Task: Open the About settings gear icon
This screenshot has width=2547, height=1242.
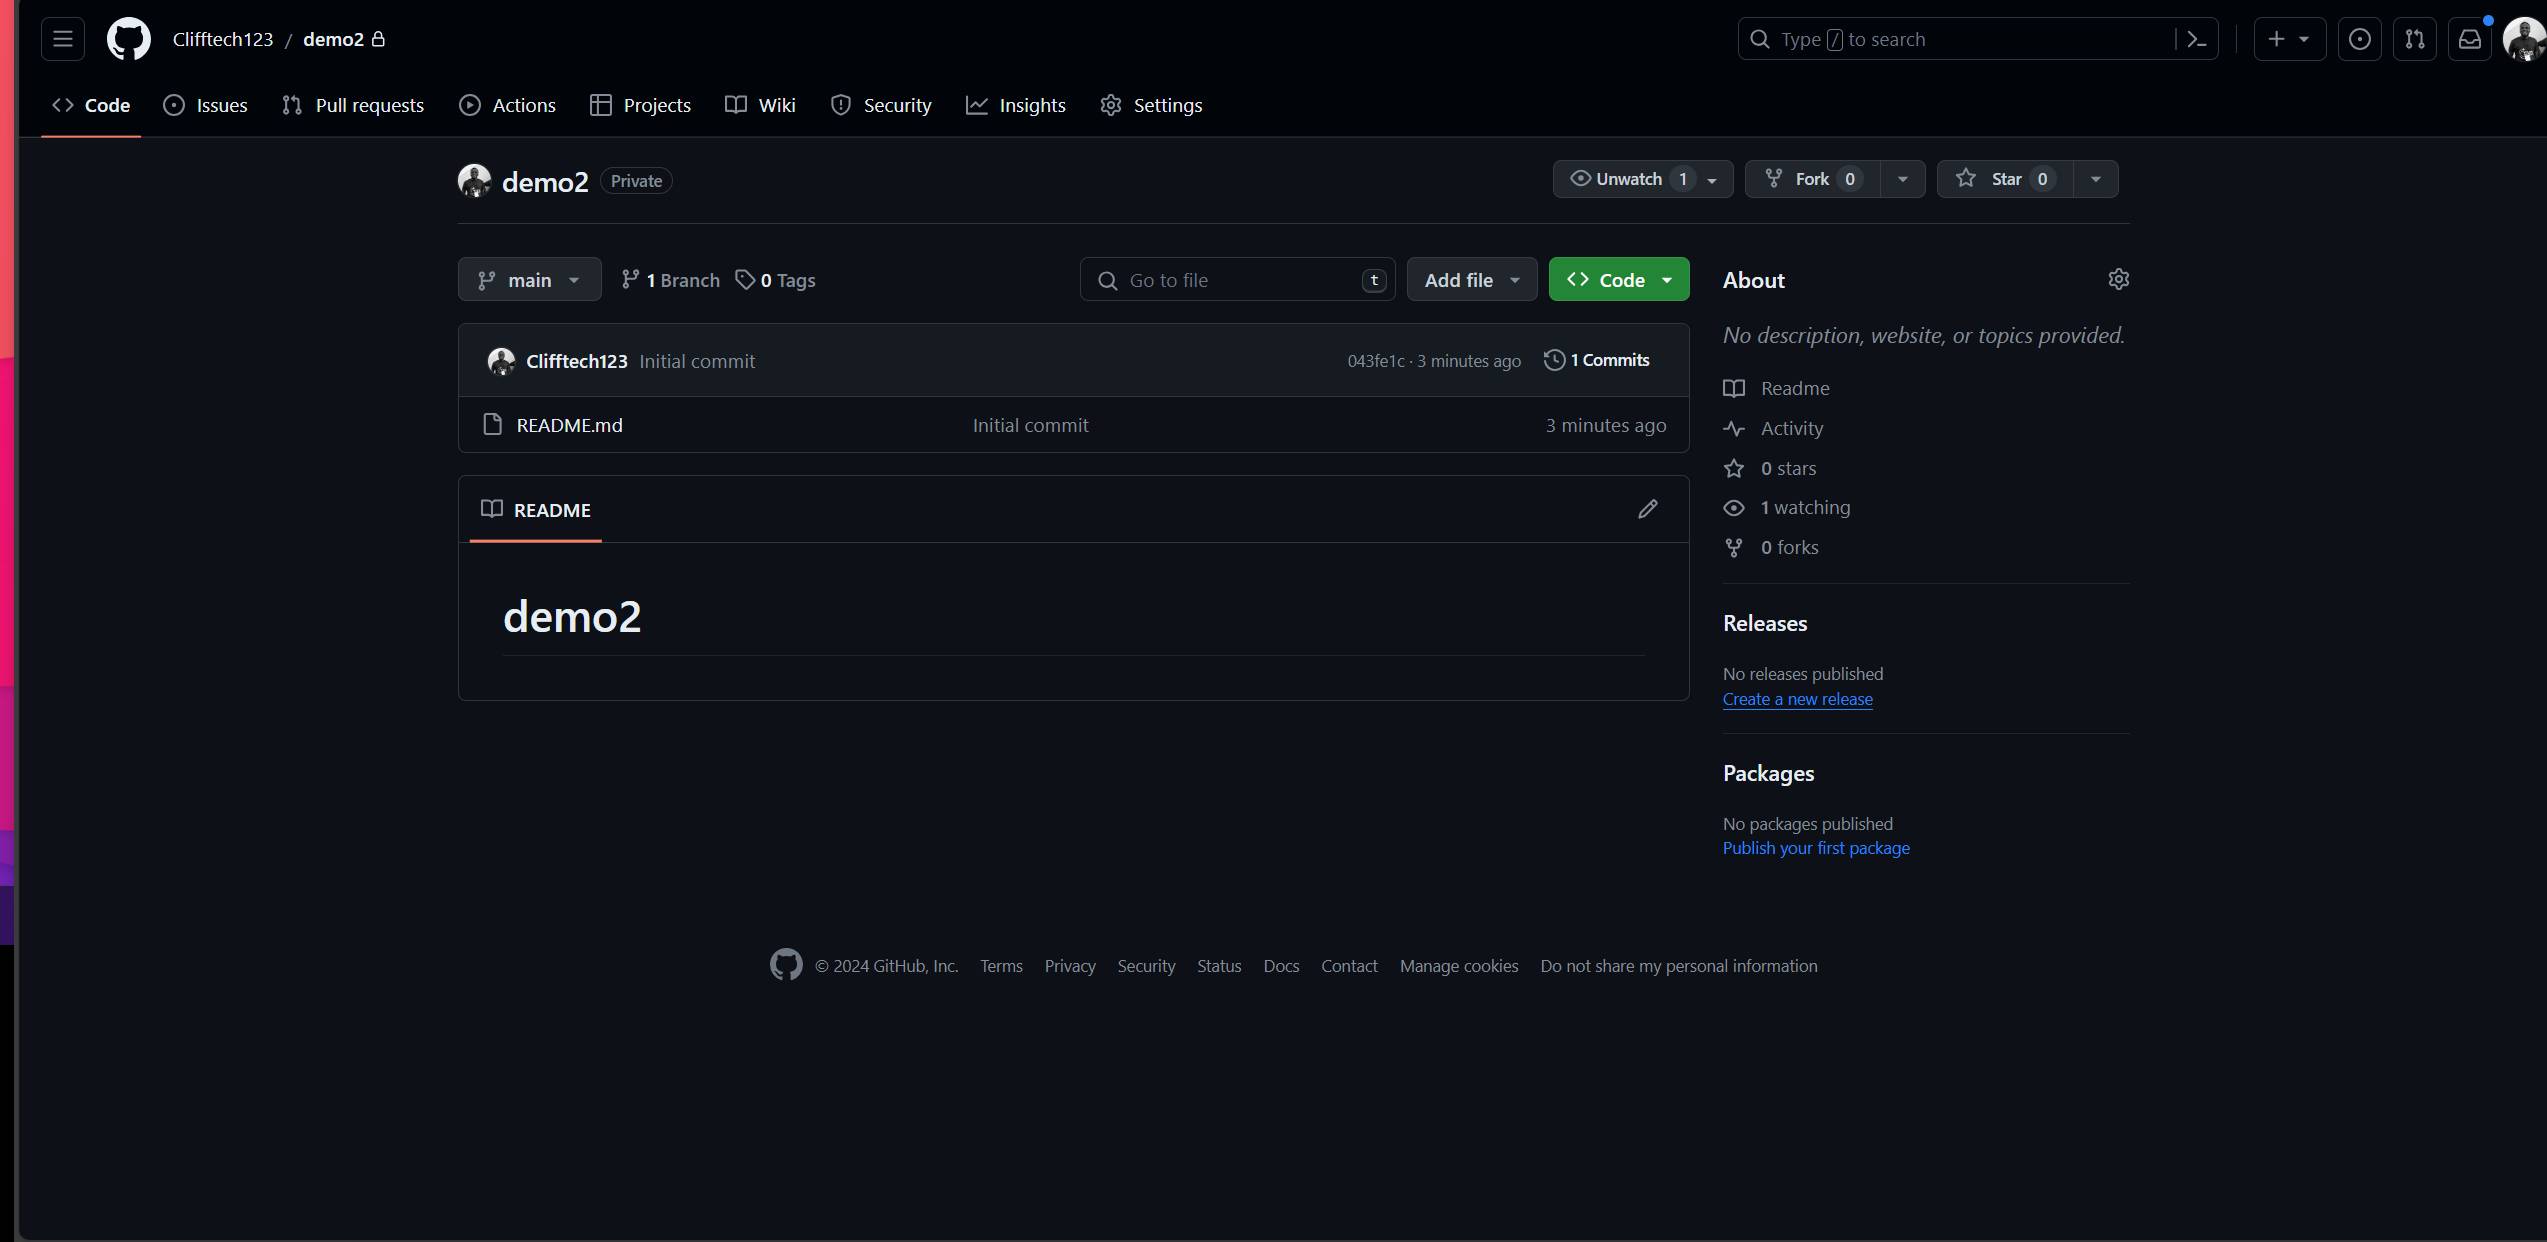Action: point(2118,279)
